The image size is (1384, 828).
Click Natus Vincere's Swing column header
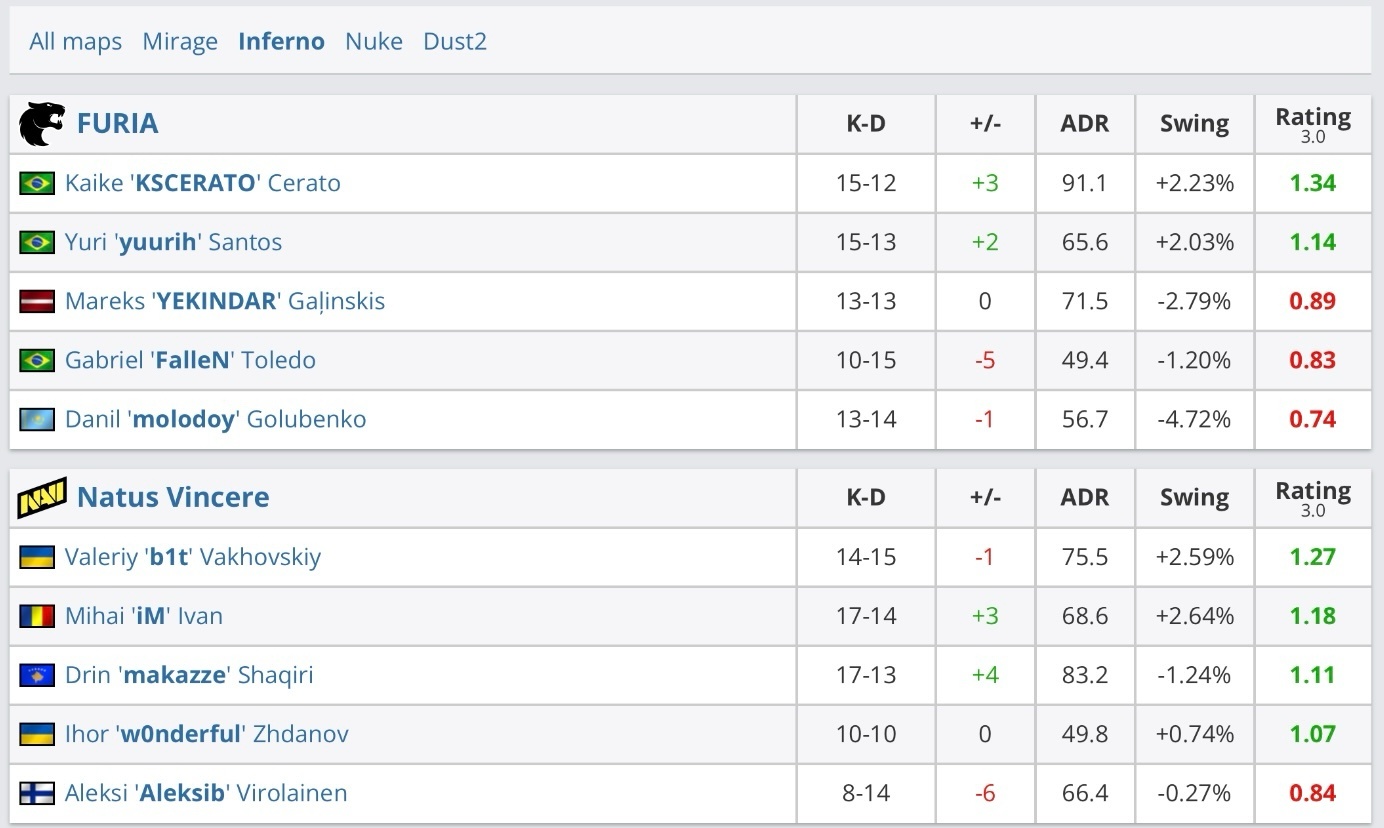click(x=1194, y=498)
